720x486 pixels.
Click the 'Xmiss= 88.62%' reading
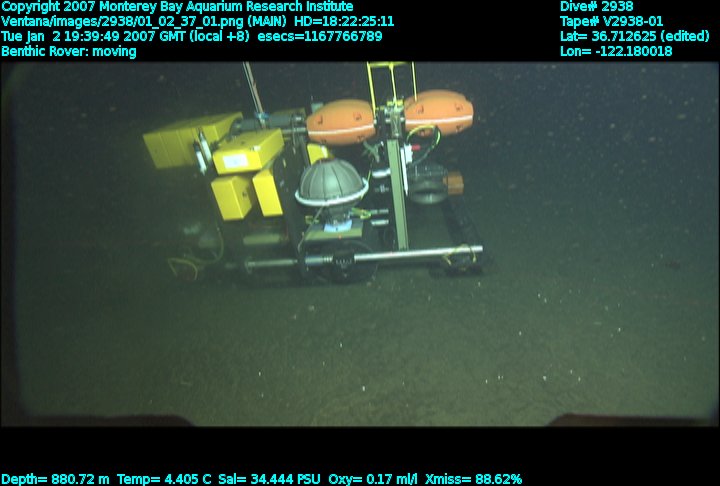[473, 480]
